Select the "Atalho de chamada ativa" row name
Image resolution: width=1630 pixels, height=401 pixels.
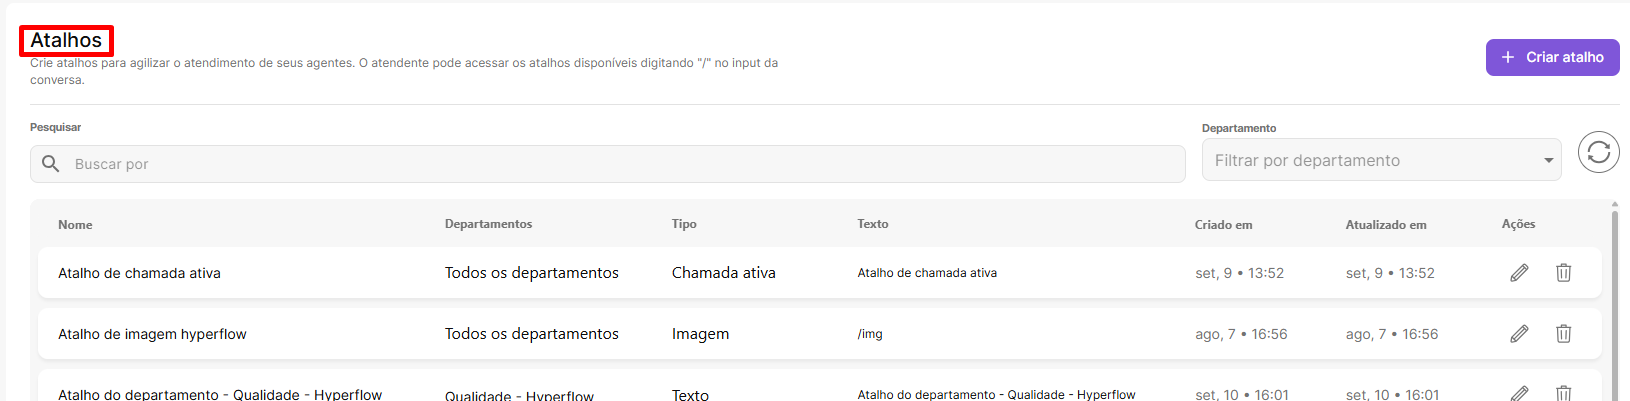pos(139,273)
